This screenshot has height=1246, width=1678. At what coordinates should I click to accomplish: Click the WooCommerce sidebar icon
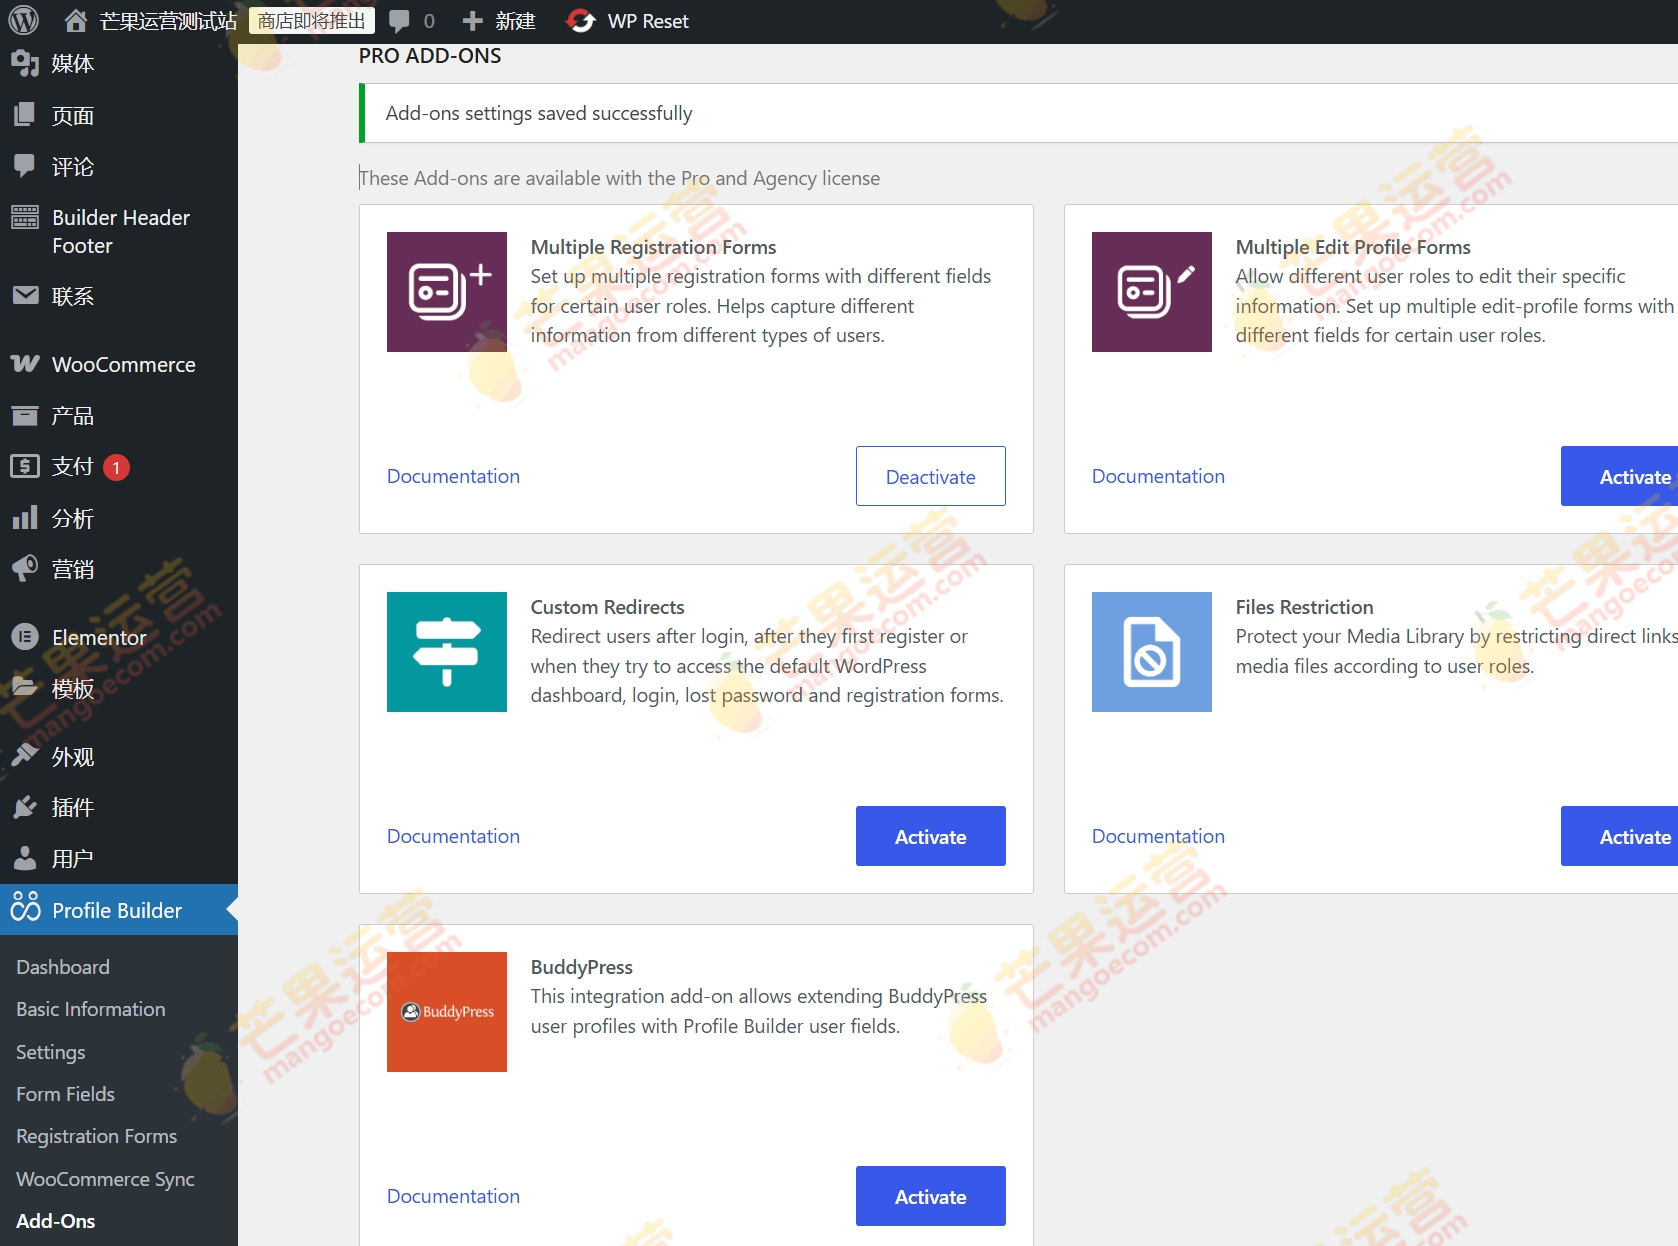pyautogui.click(x=24, y=364)
